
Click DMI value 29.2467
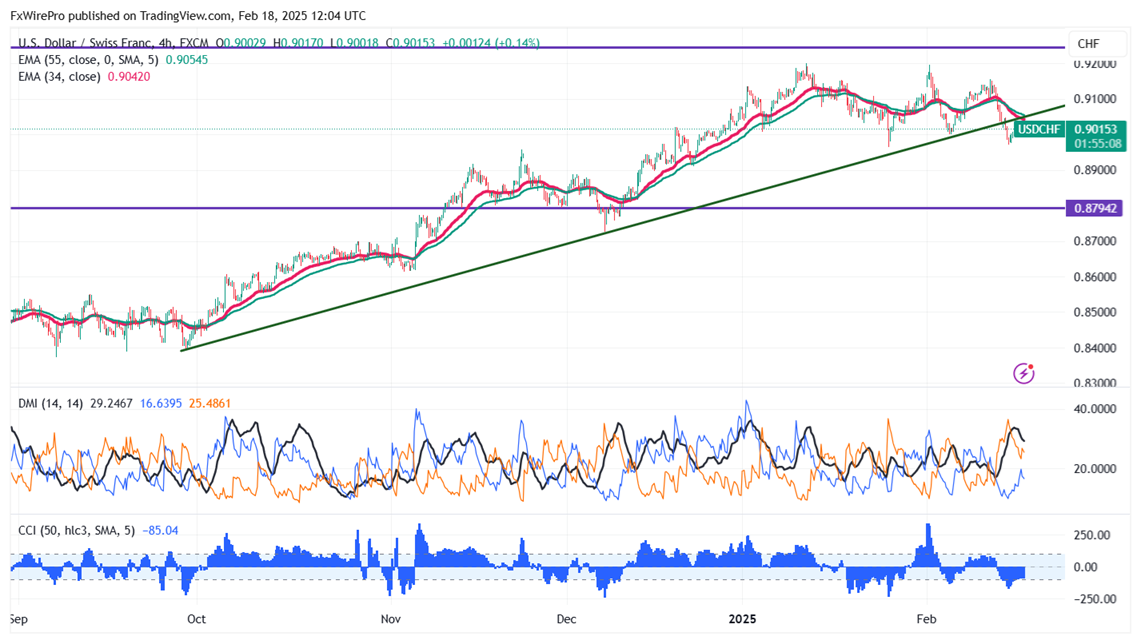coord(111,403)
